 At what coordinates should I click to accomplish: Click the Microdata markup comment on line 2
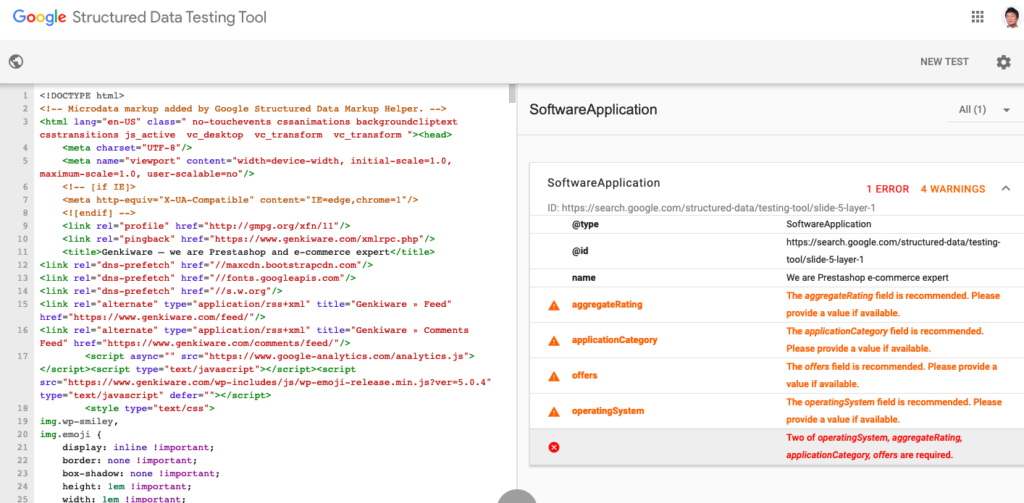tap(243, 108)
